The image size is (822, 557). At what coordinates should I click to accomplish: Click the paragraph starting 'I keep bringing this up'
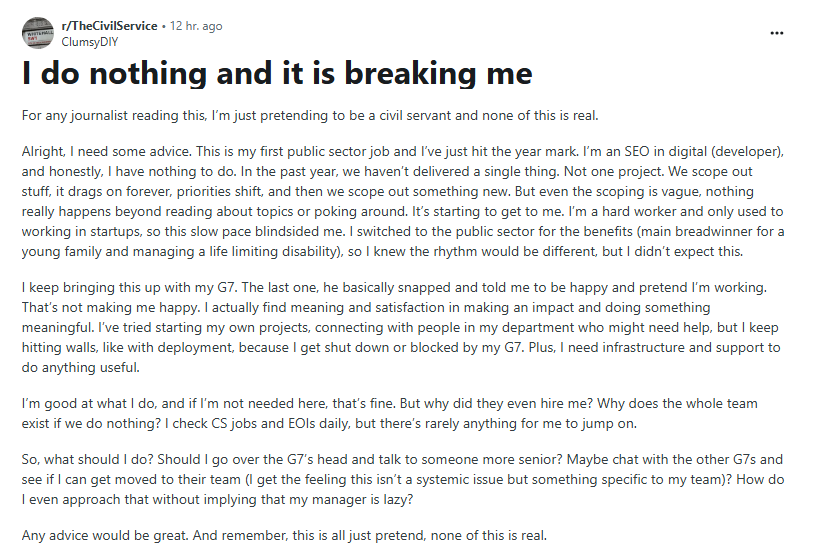[401, 327]
